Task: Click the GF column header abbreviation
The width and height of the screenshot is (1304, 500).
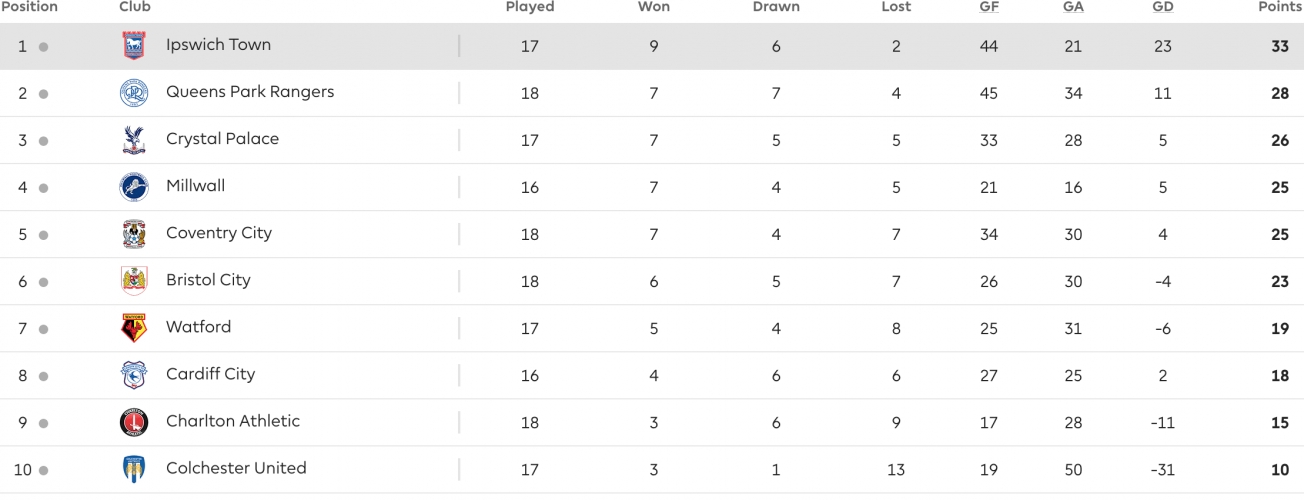Action: click(989, 7)
